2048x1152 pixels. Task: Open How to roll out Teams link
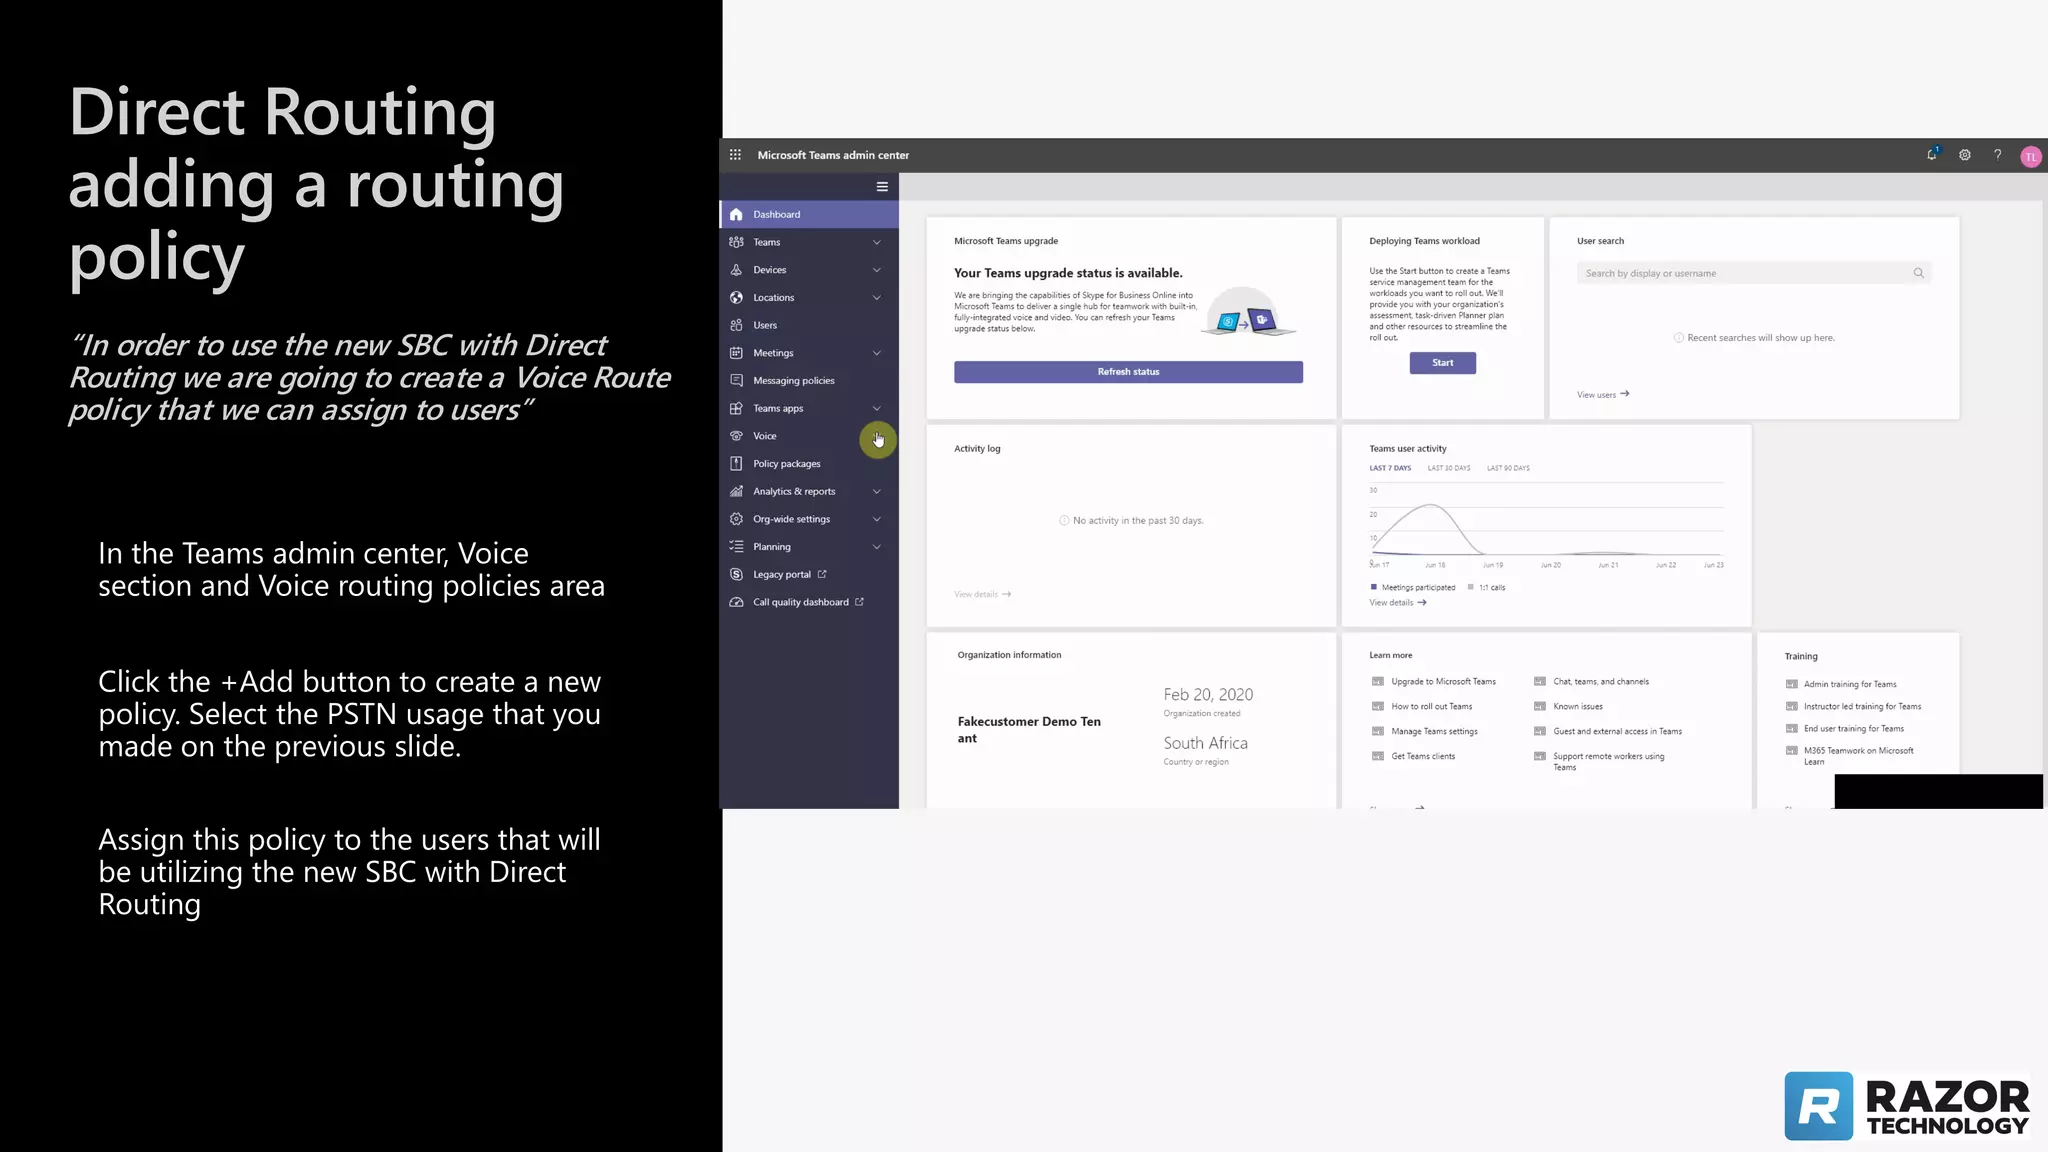point(1431,707)
